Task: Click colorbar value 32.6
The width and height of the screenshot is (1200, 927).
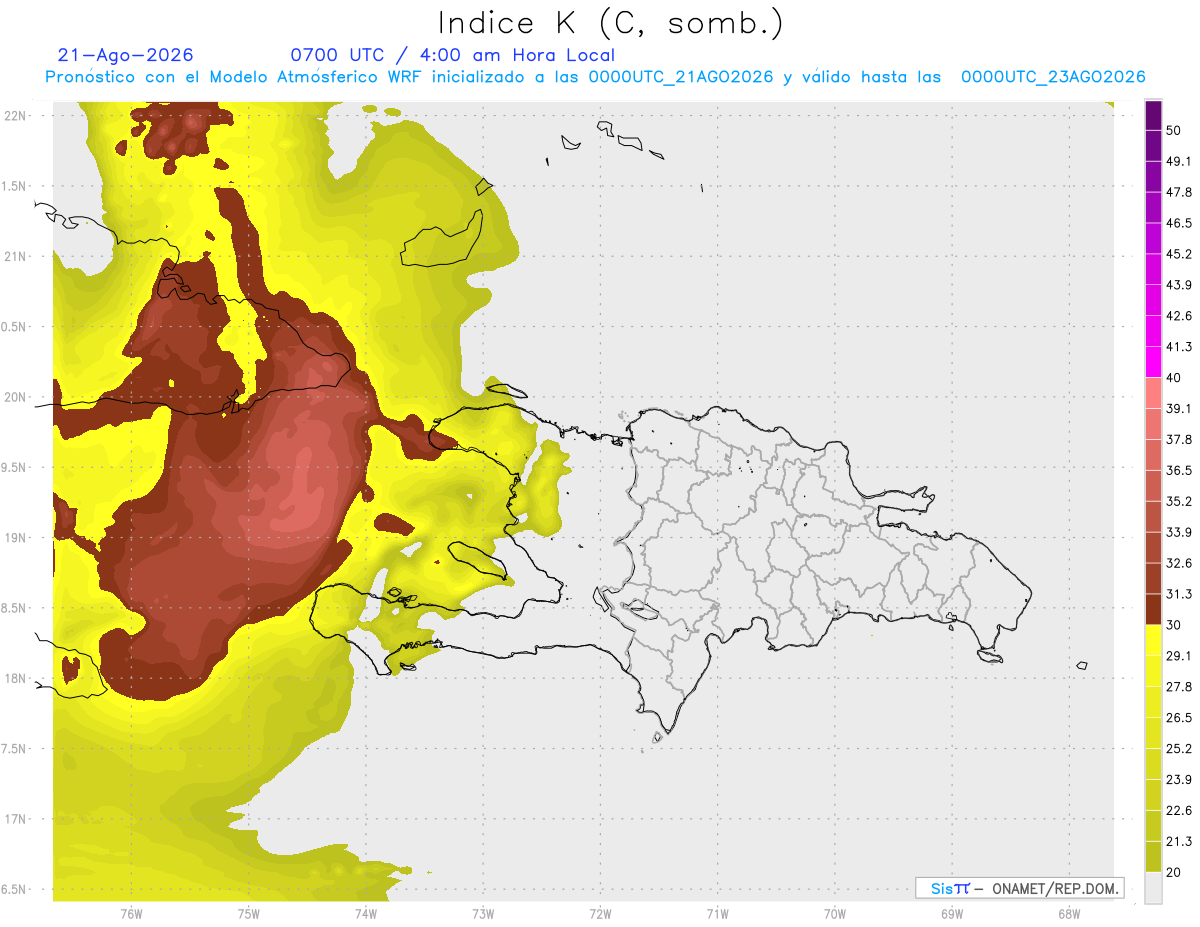Action: click(x=1179, y=563)
